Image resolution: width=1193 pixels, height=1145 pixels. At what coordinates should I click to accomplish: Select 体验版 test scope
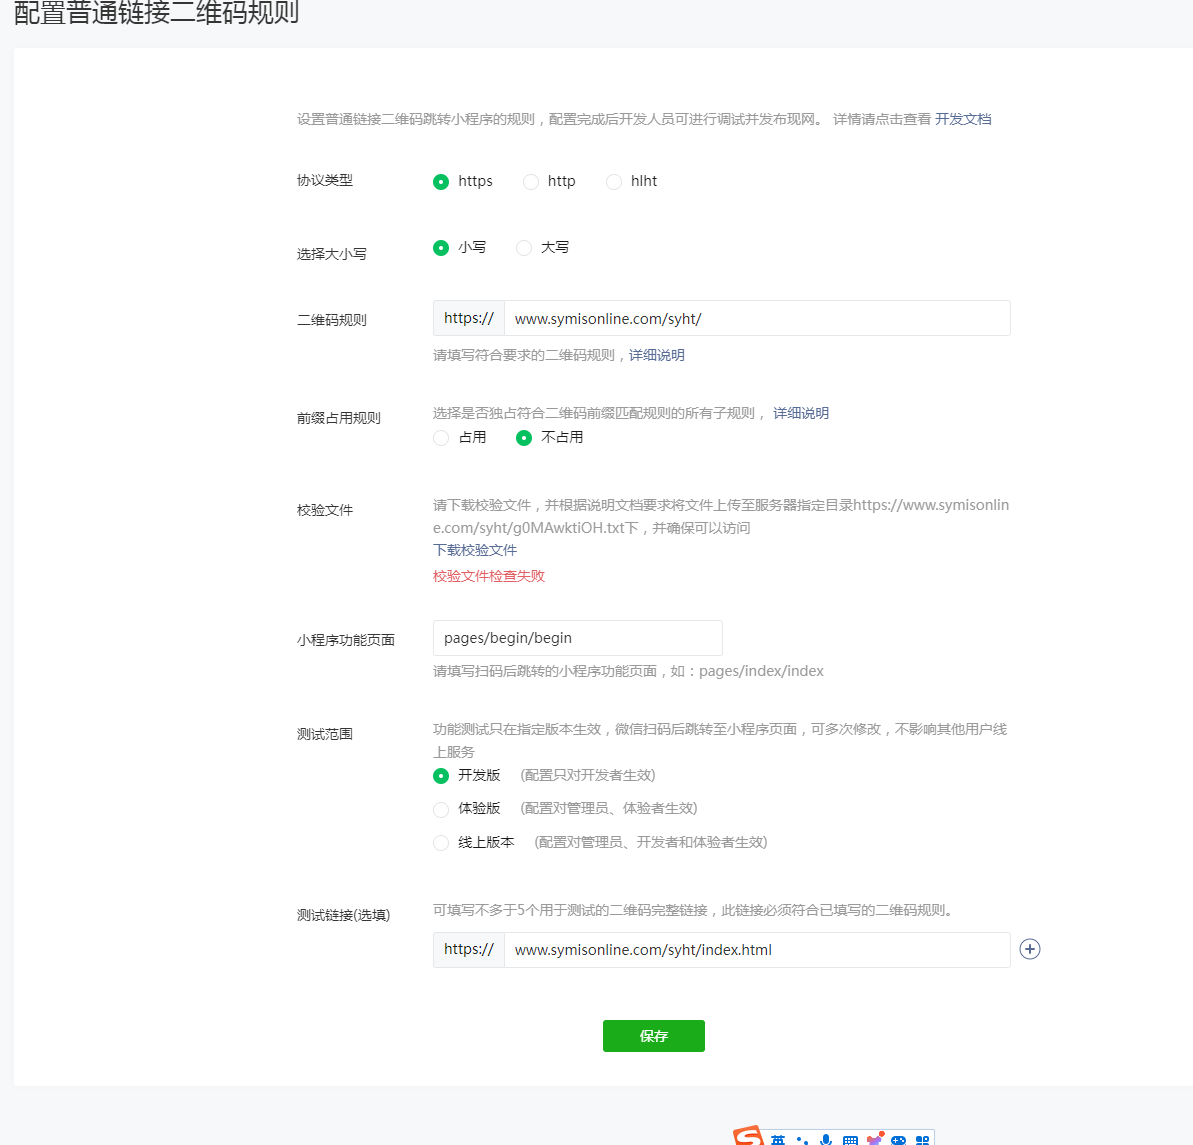coord(441,809)
